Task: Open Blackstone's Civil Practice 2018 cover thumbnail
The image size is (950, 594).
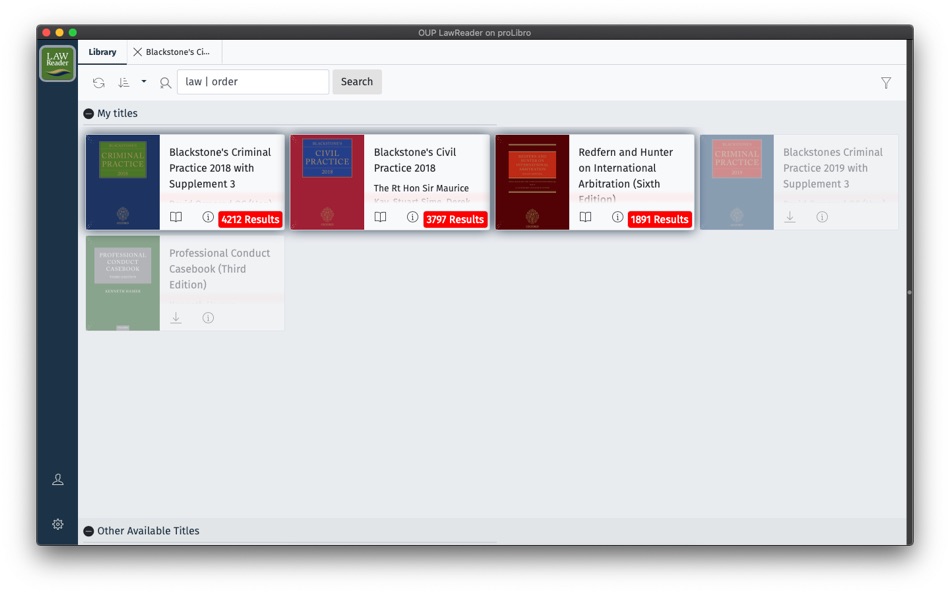Action: point(327,182)
